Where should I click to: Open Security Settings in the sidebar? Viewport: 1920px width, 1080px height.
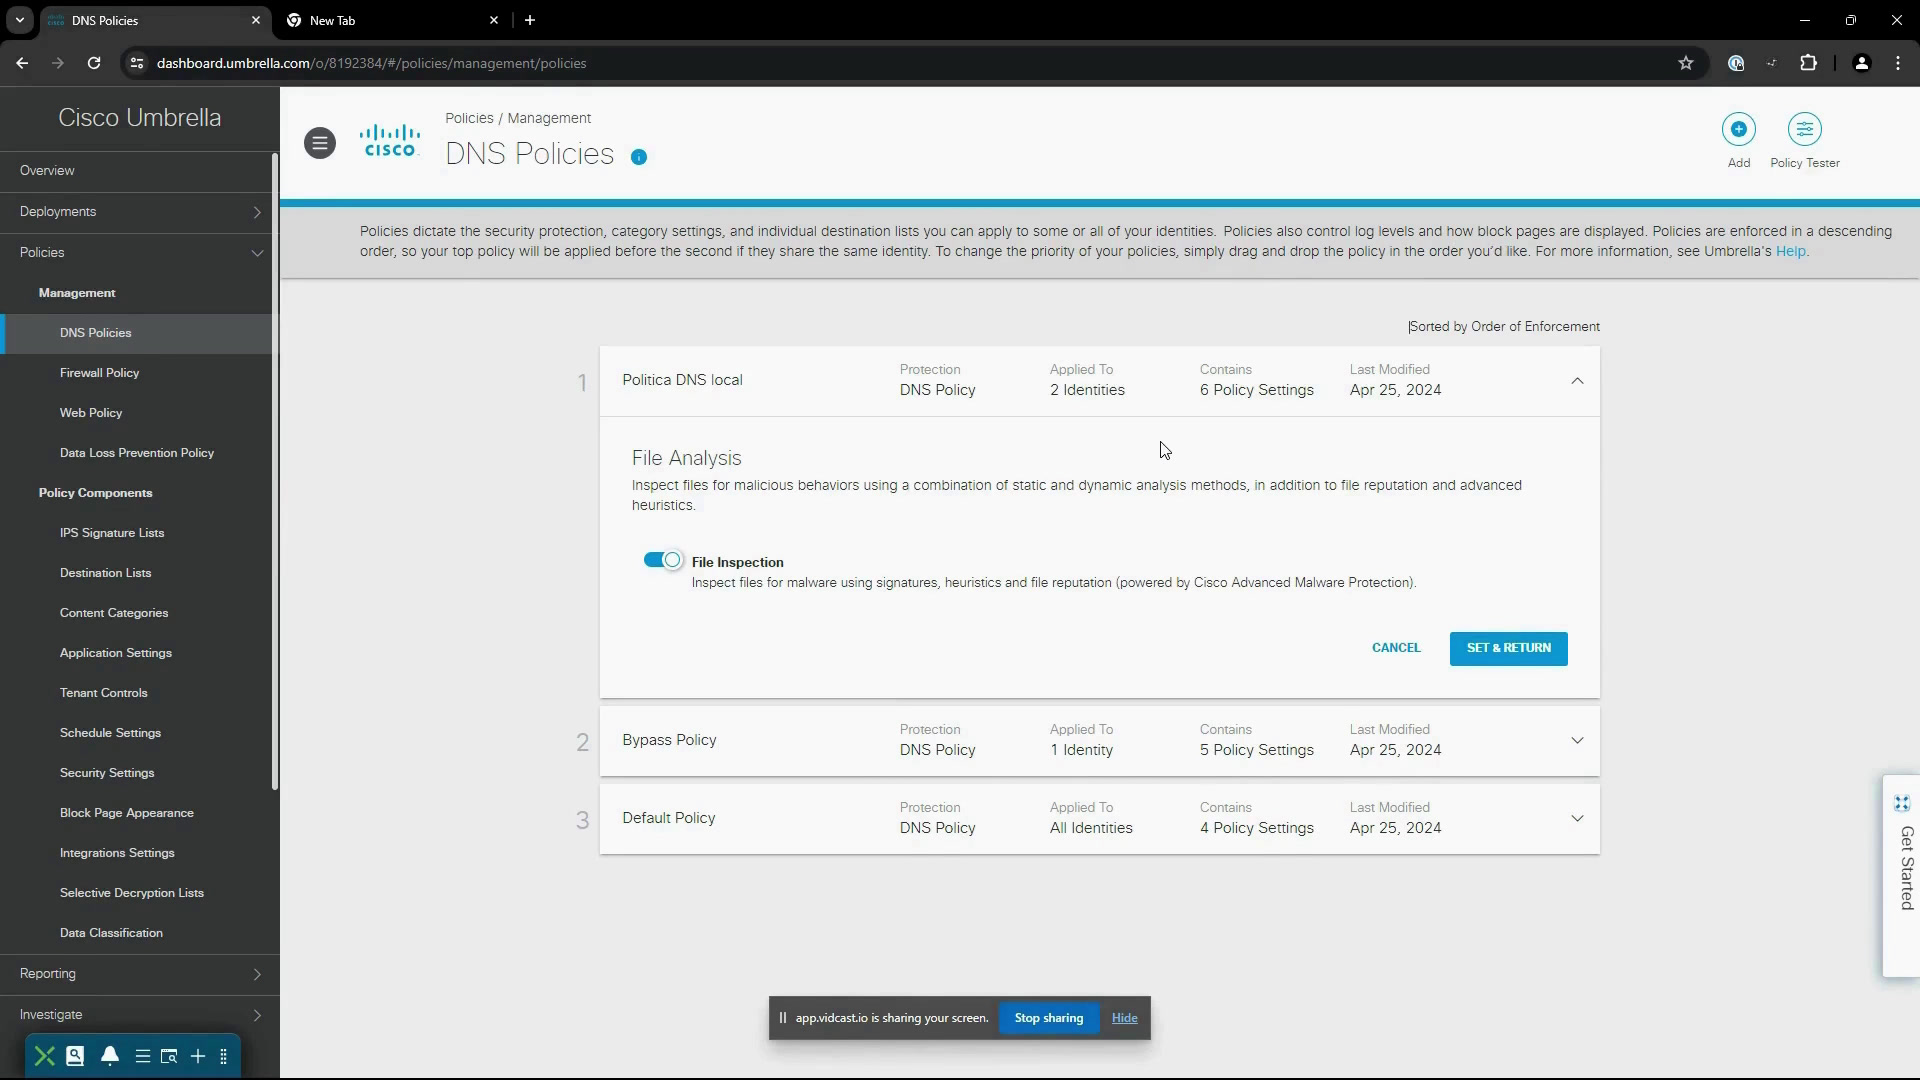click(x=107, y=773)
